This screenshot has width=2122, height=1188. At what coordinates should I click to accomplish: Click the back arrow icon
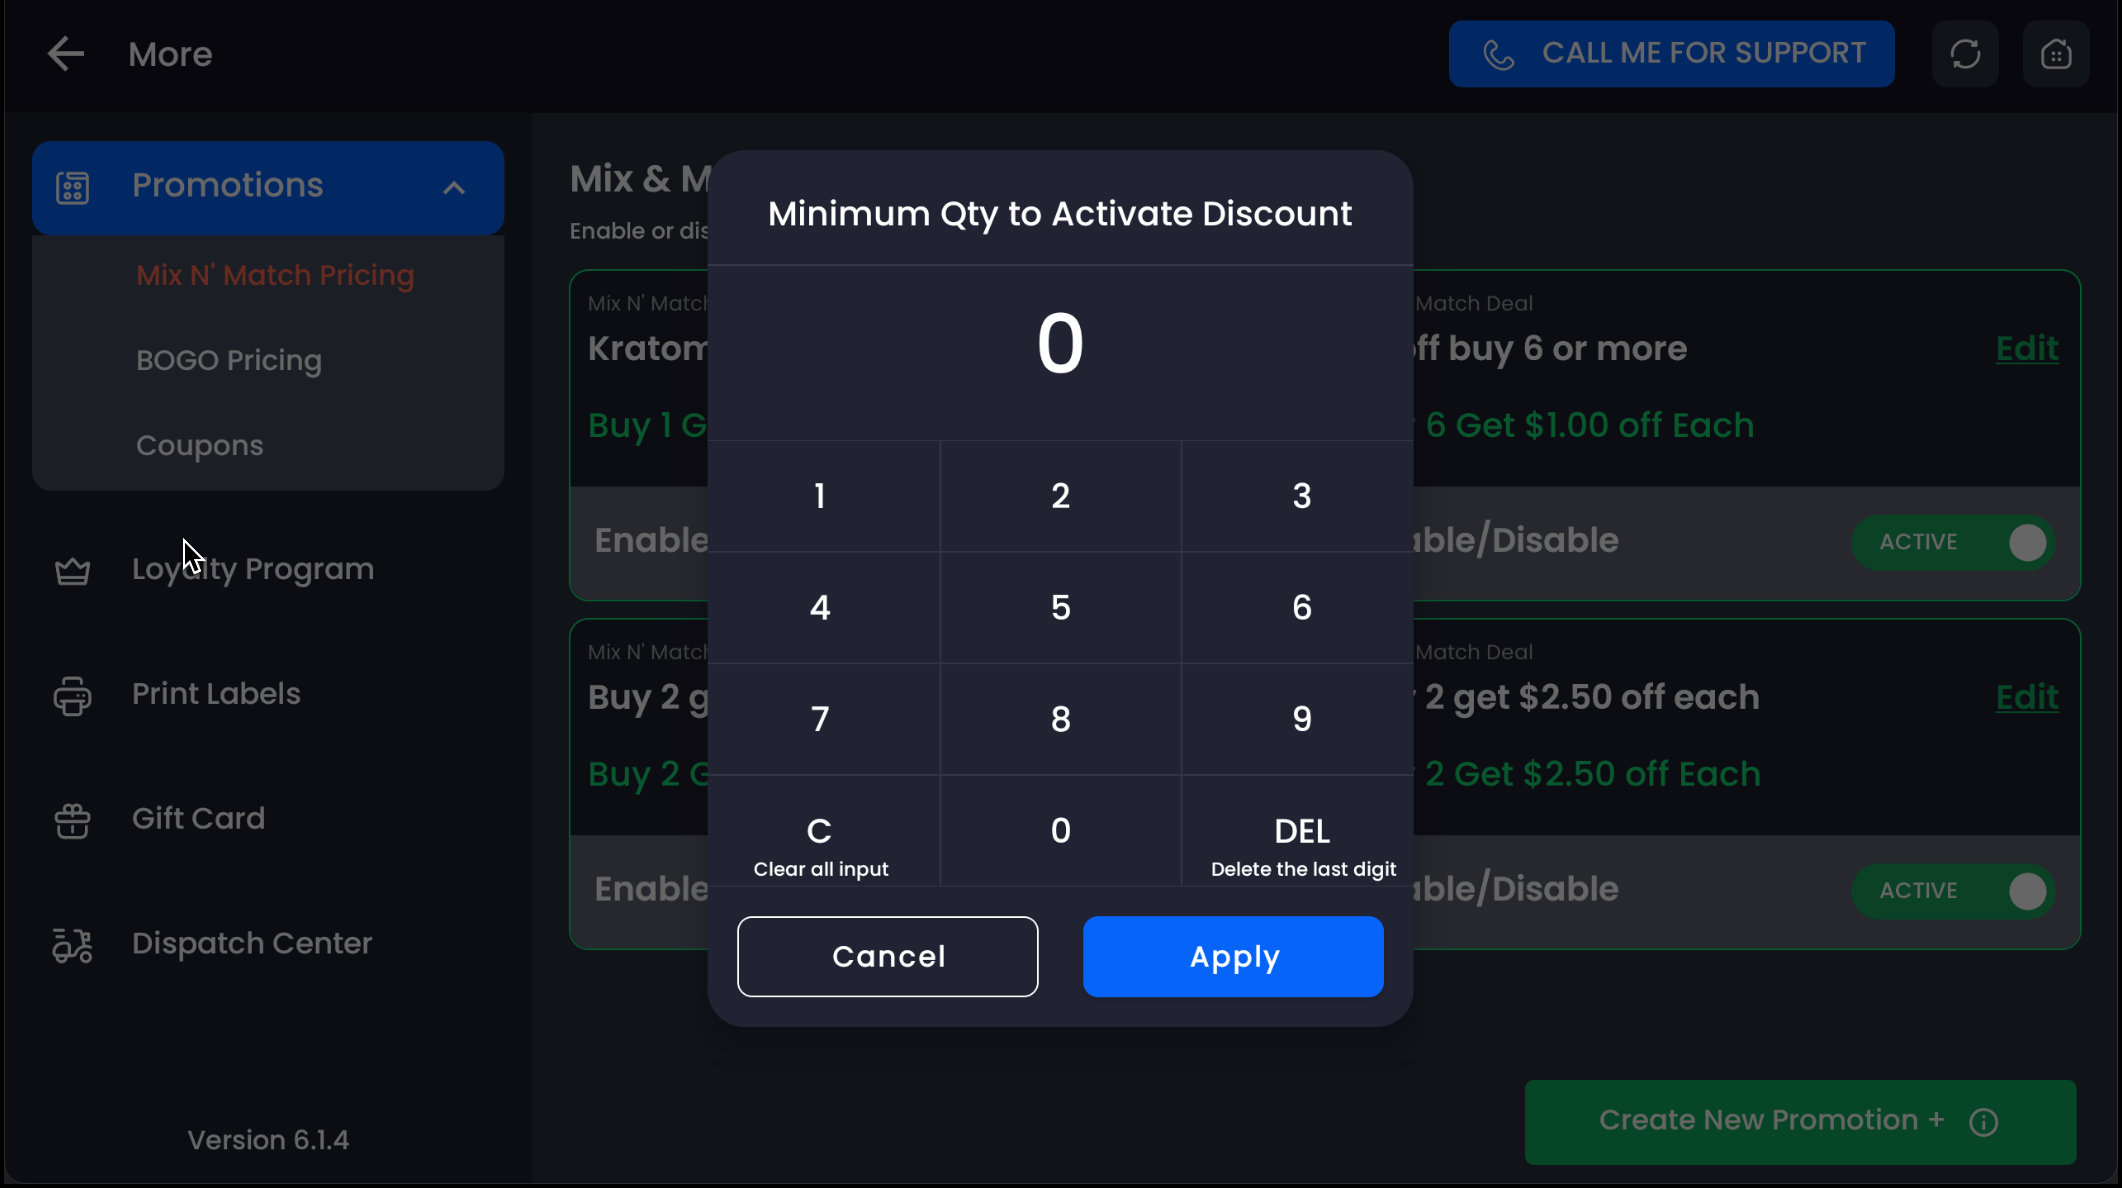click(x=66, y=54)
